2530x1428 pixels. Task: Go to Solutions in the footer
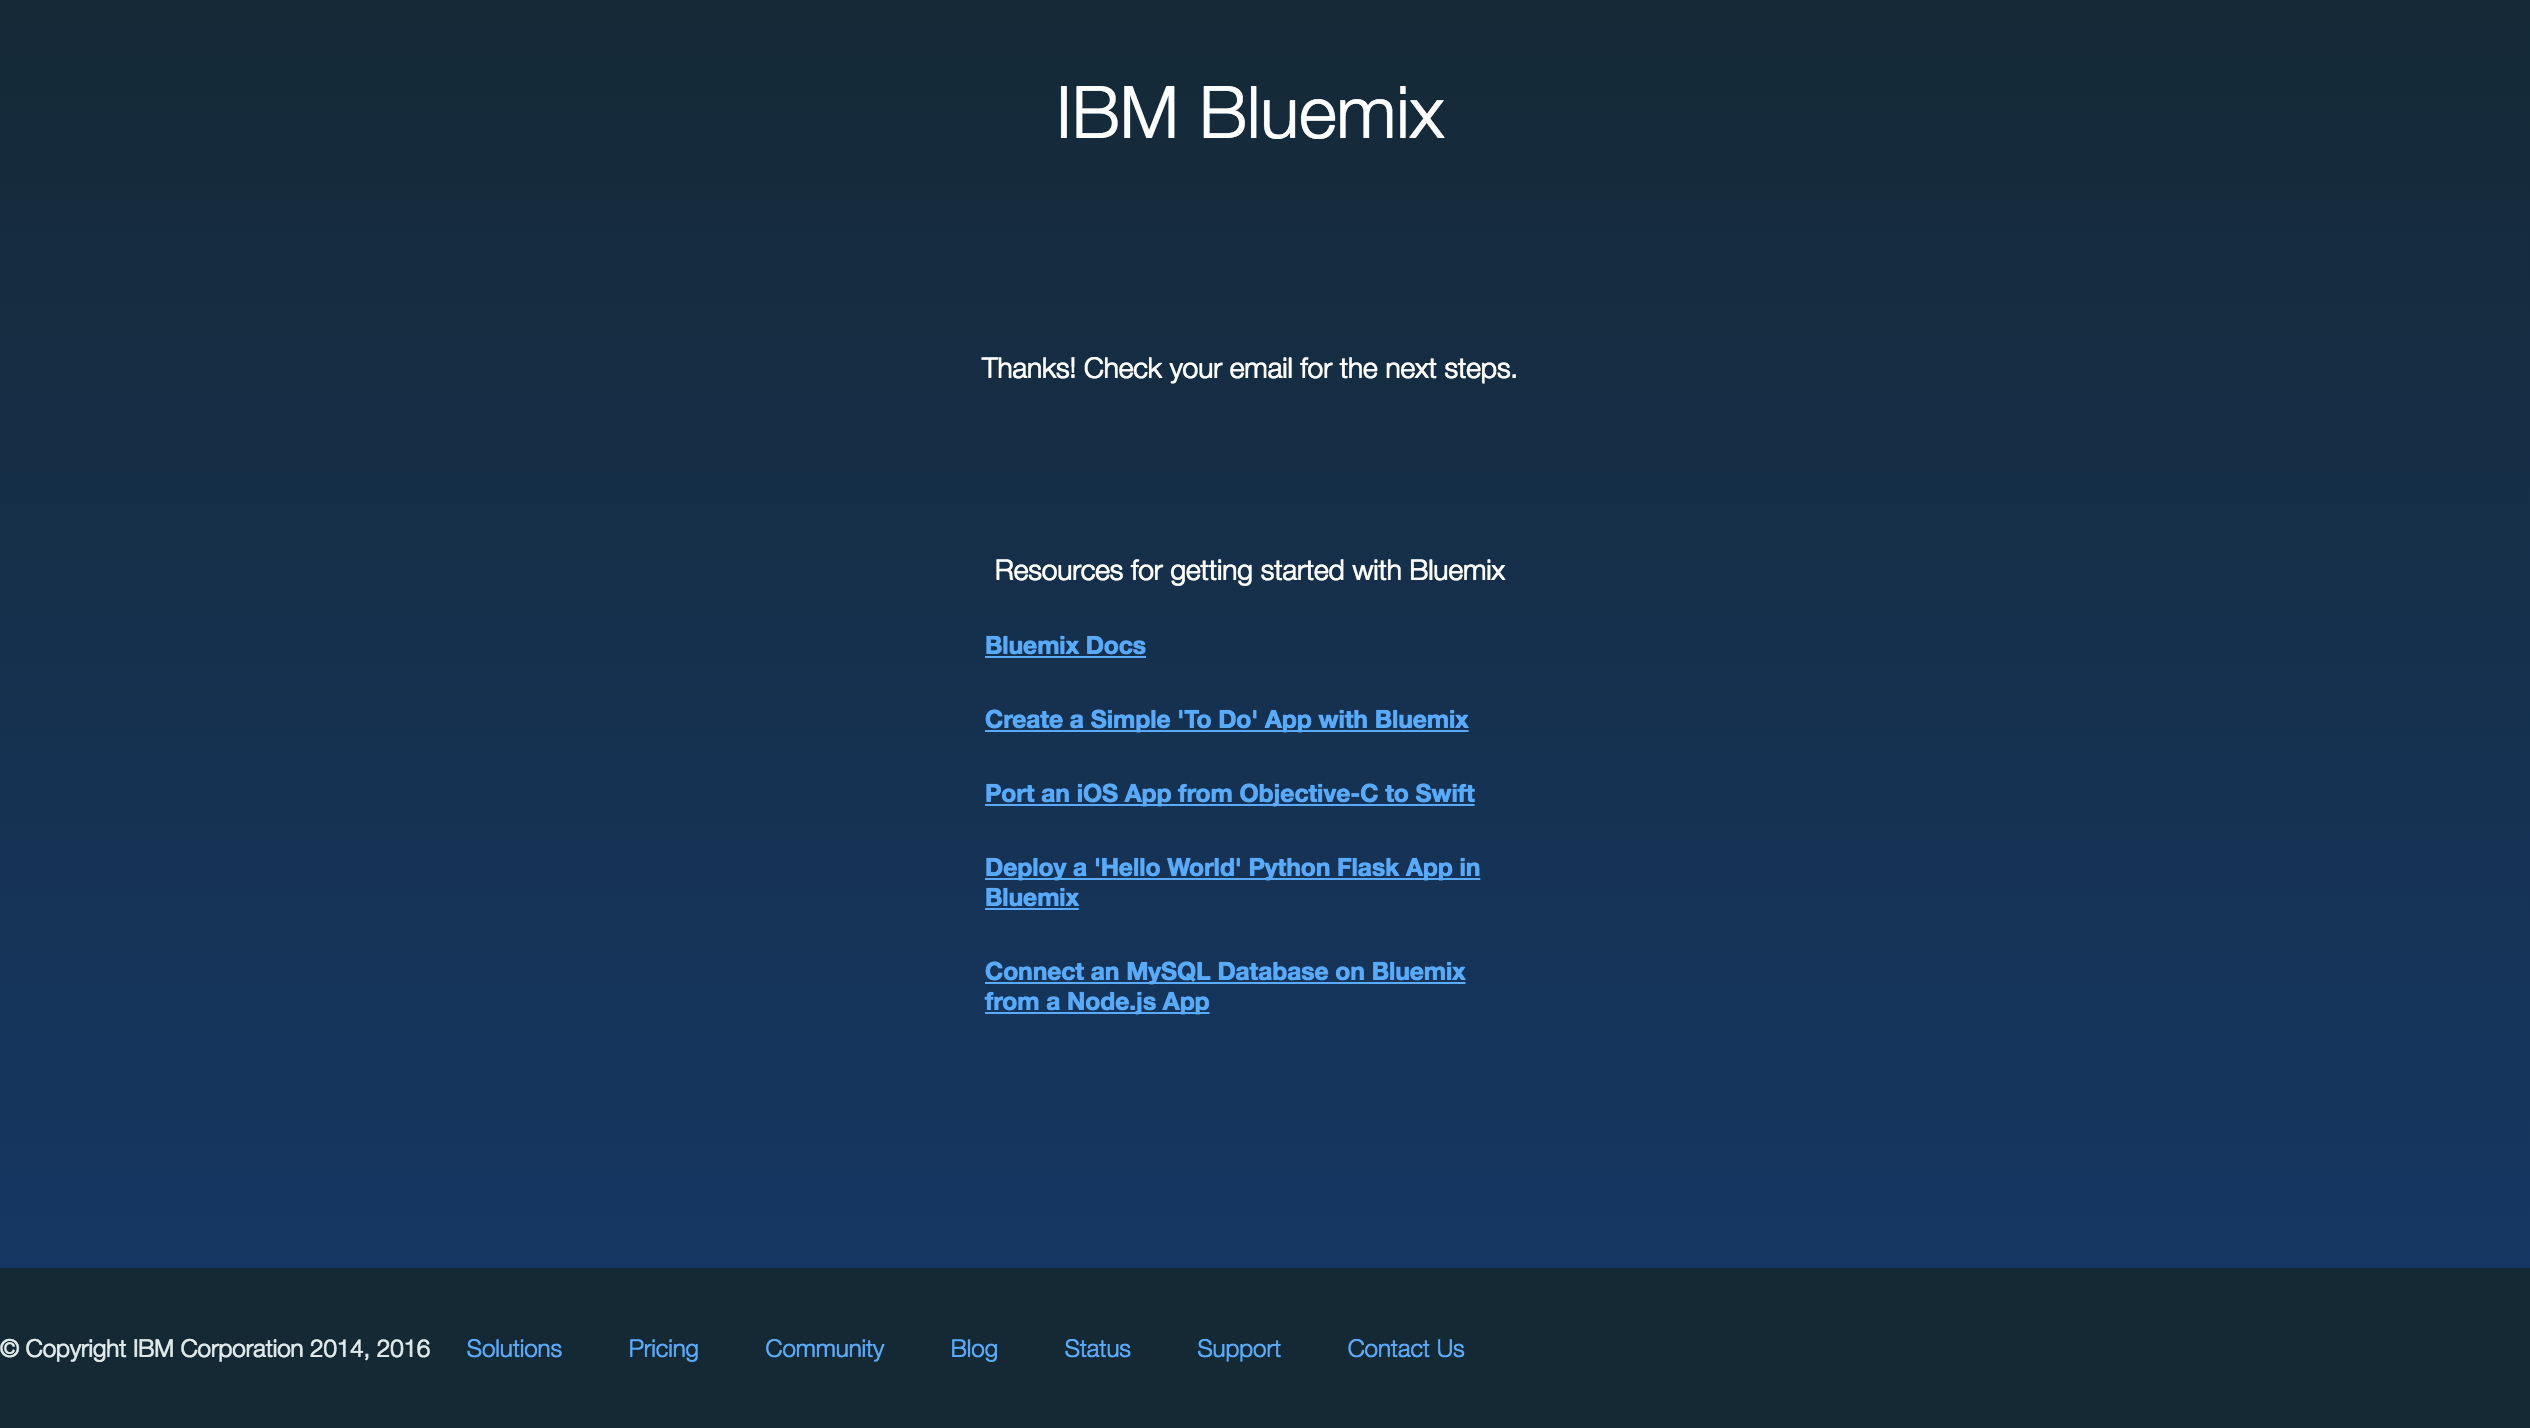pos(514,1349)
